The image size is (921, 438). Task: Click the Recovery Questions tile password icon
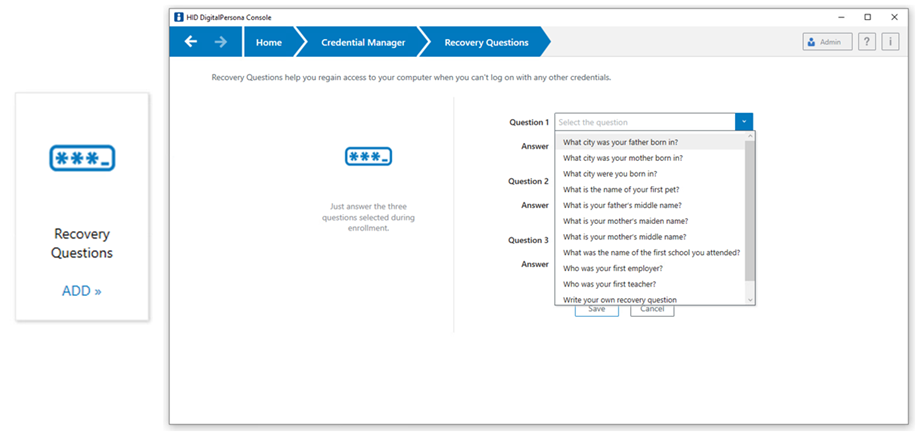(x=82, y=158)
